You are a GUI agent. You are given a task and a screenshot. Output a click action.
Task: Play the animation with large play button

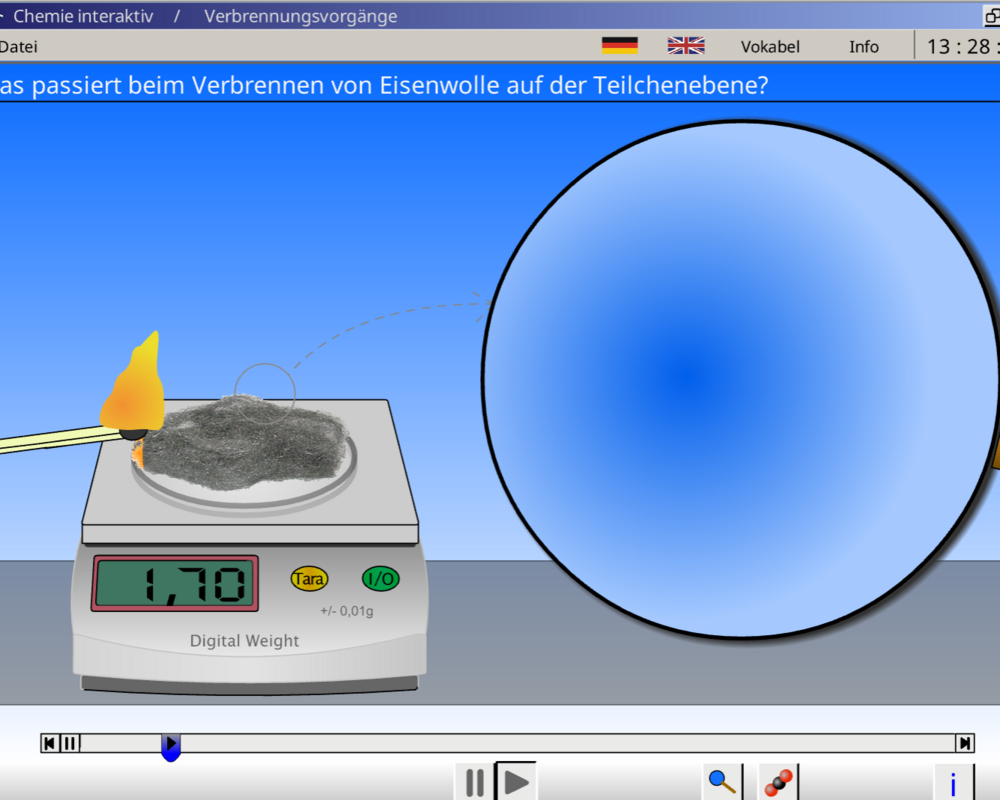516,781
